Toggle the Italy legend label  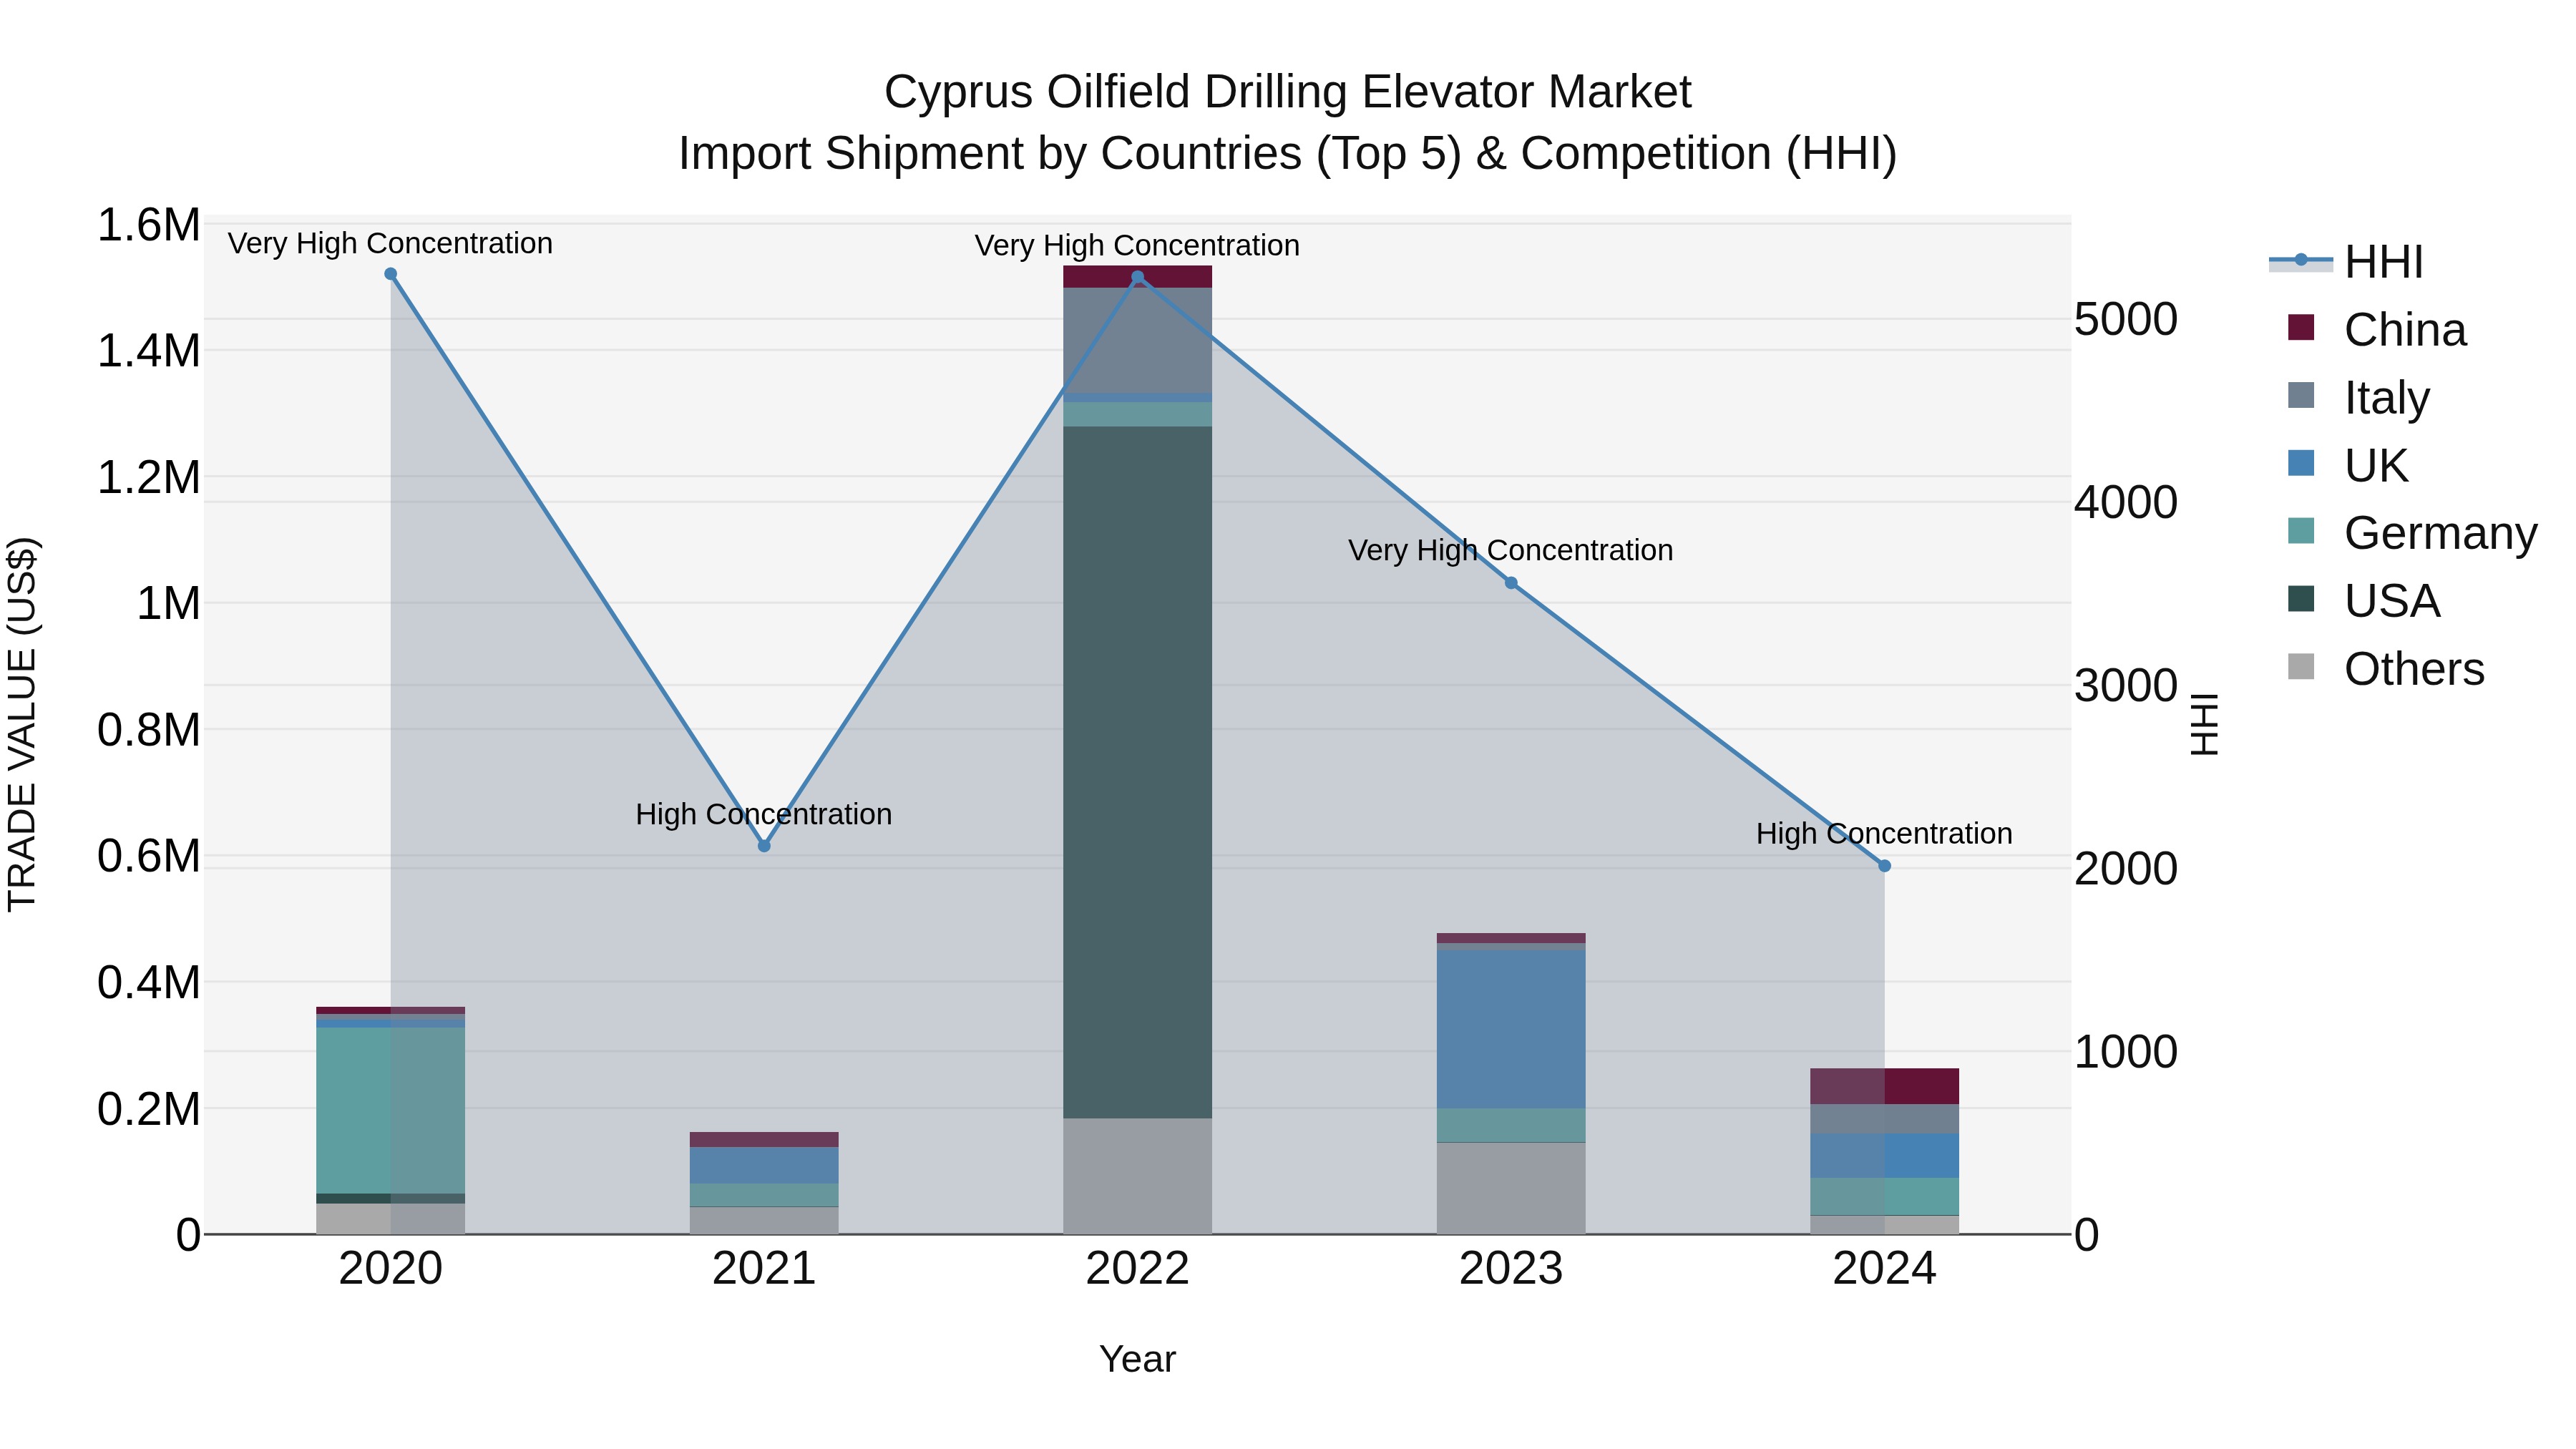coord(2387,398)
